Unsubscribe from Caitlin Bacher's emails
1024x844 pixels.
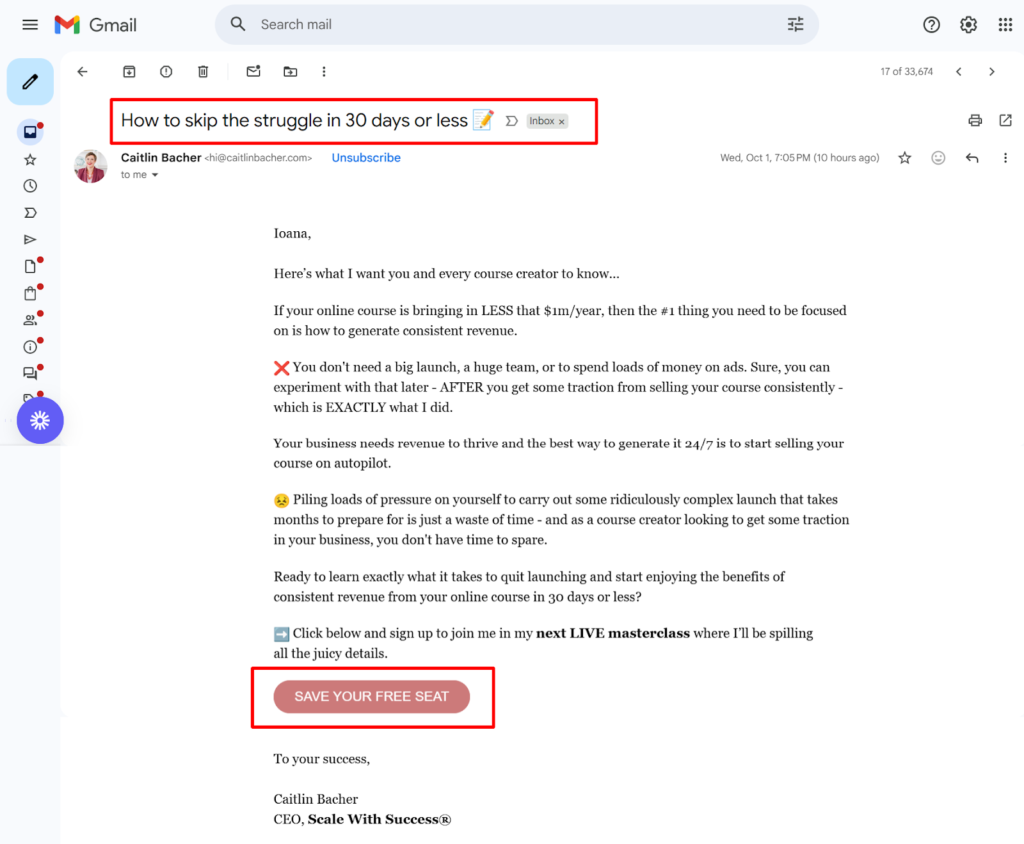click(x=366, y=157)
